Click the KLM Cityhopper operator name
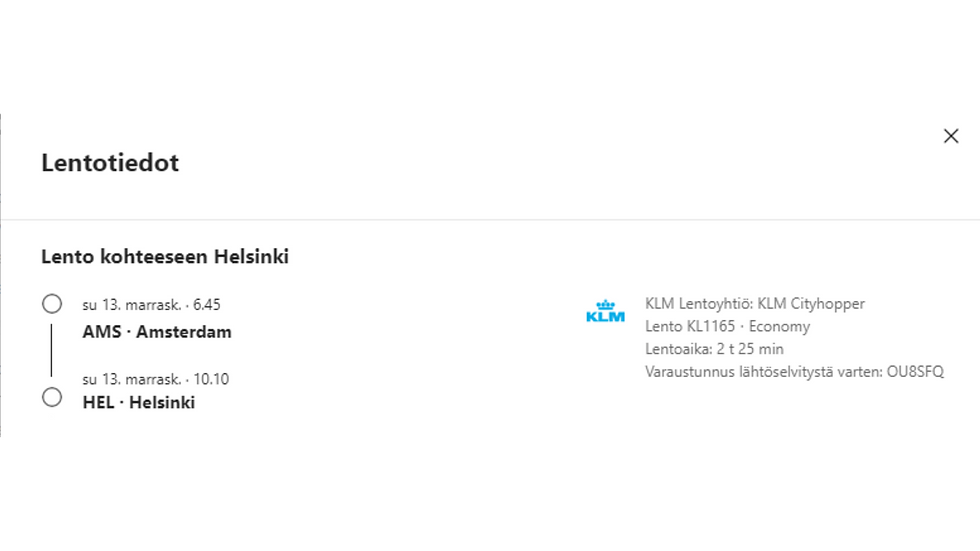 tap(811, 304)
